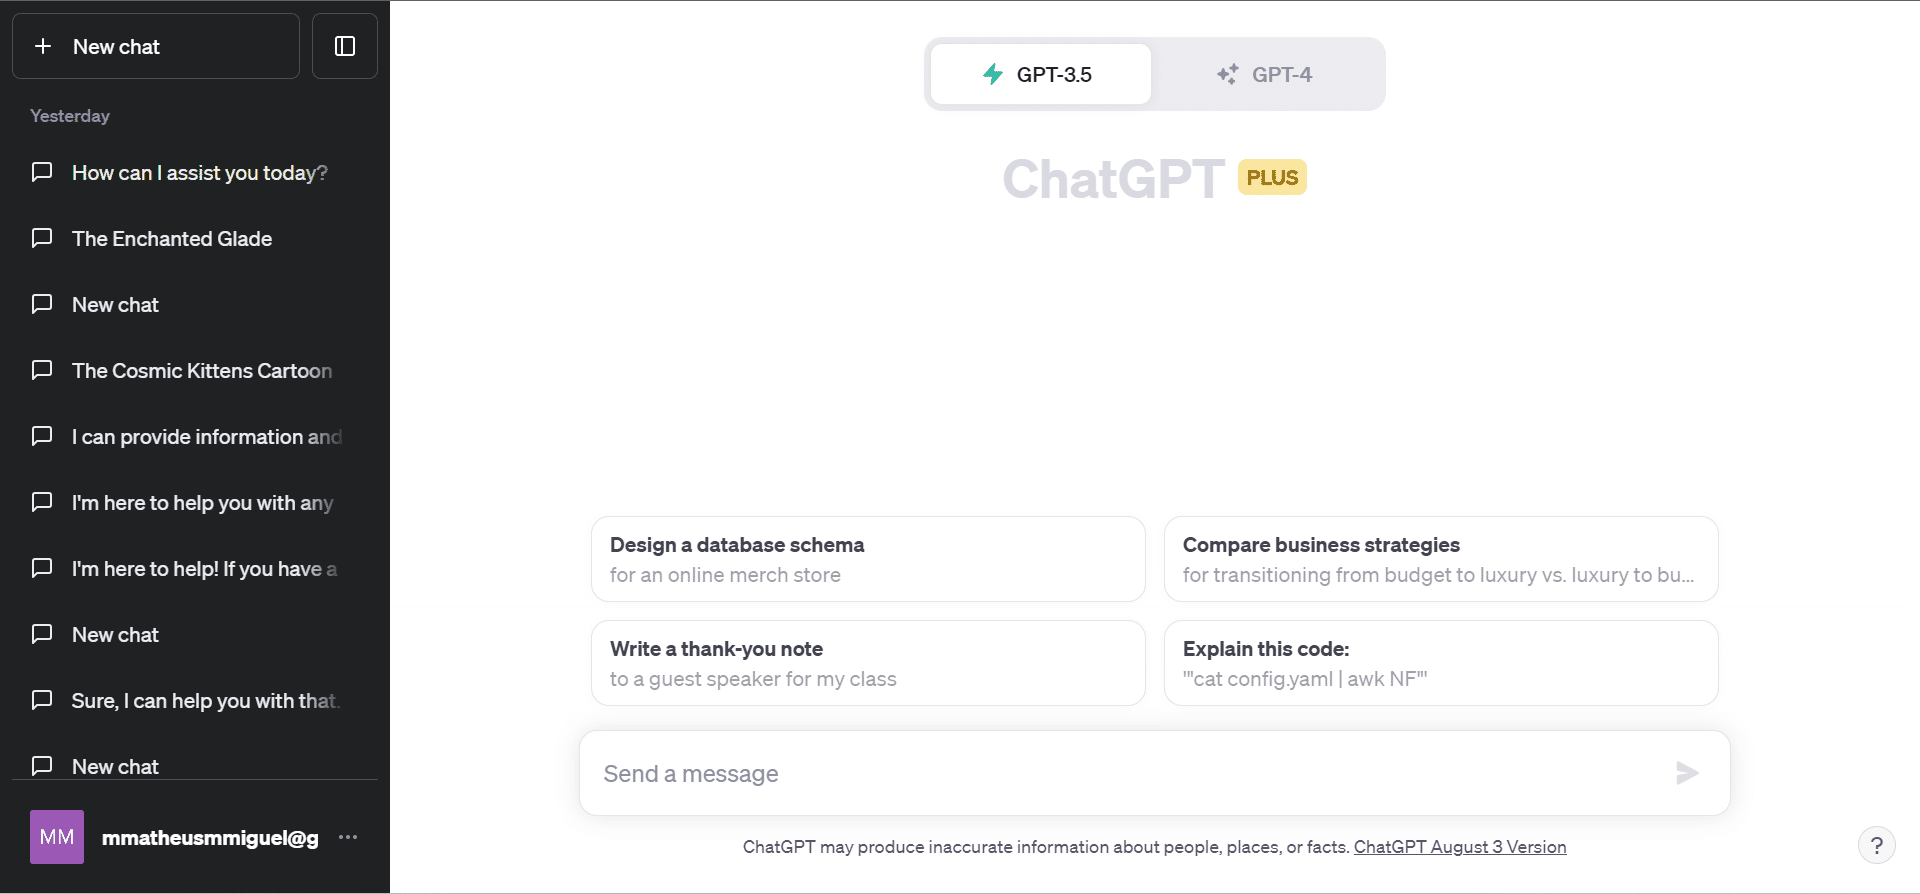
Task: Open the How can I assist you today chat
Action: pyautogui.click(x=199, y=173)
